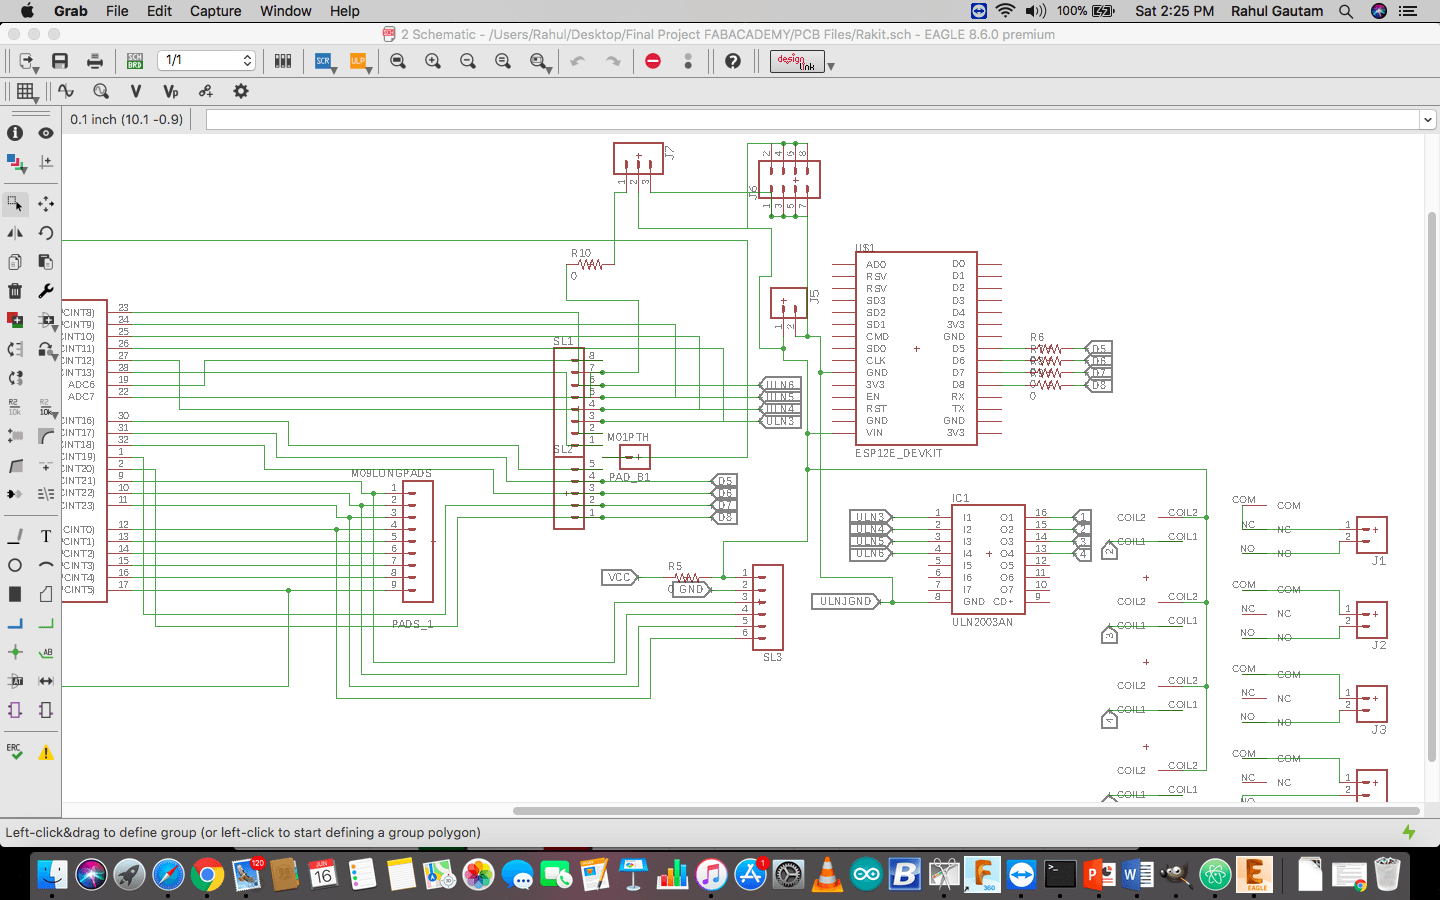The height and width of the screenshot is (900, 1440).
Task: Click the voltage probe V icon
Action: [x=136, y=91]
